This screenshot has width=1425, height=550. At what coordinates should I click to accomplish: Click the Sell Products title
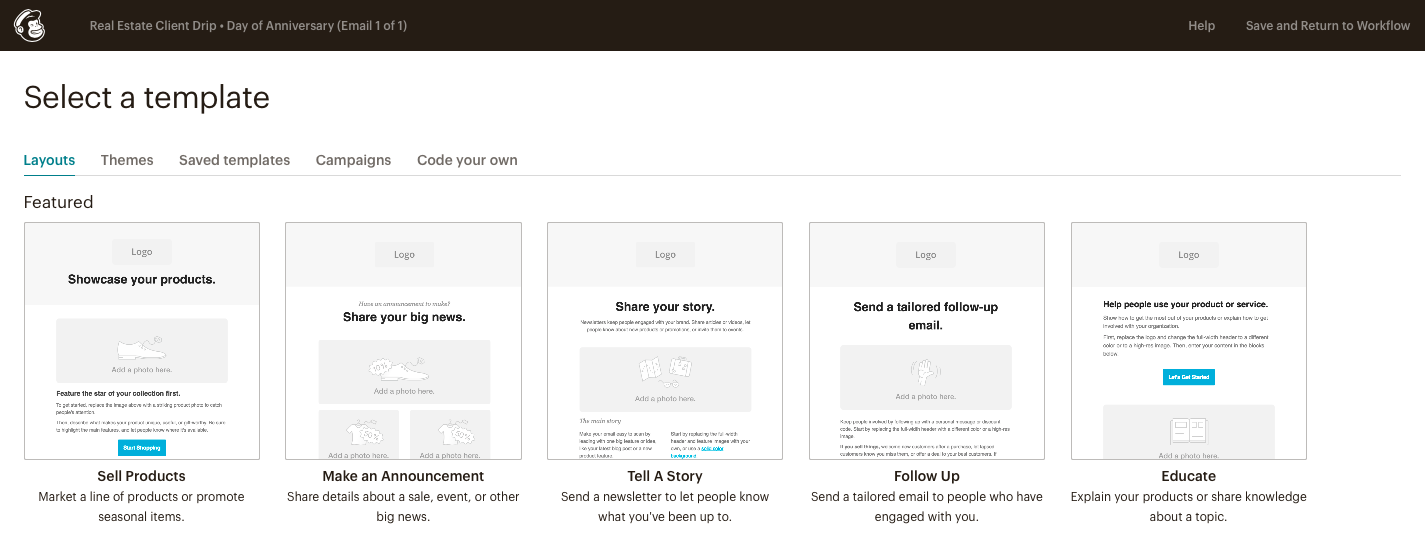click(x=142, y=476)
